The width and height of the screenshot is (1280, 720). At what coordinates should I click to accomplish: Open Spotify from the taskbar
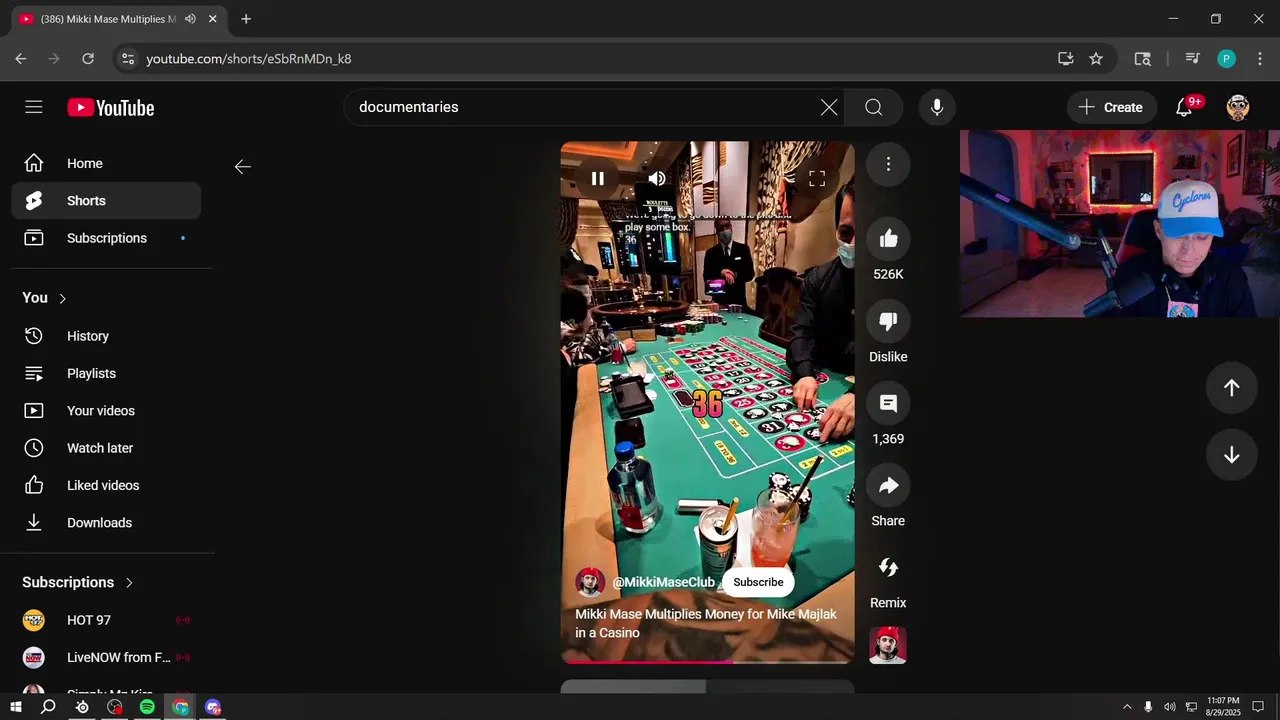click(147, 707)
